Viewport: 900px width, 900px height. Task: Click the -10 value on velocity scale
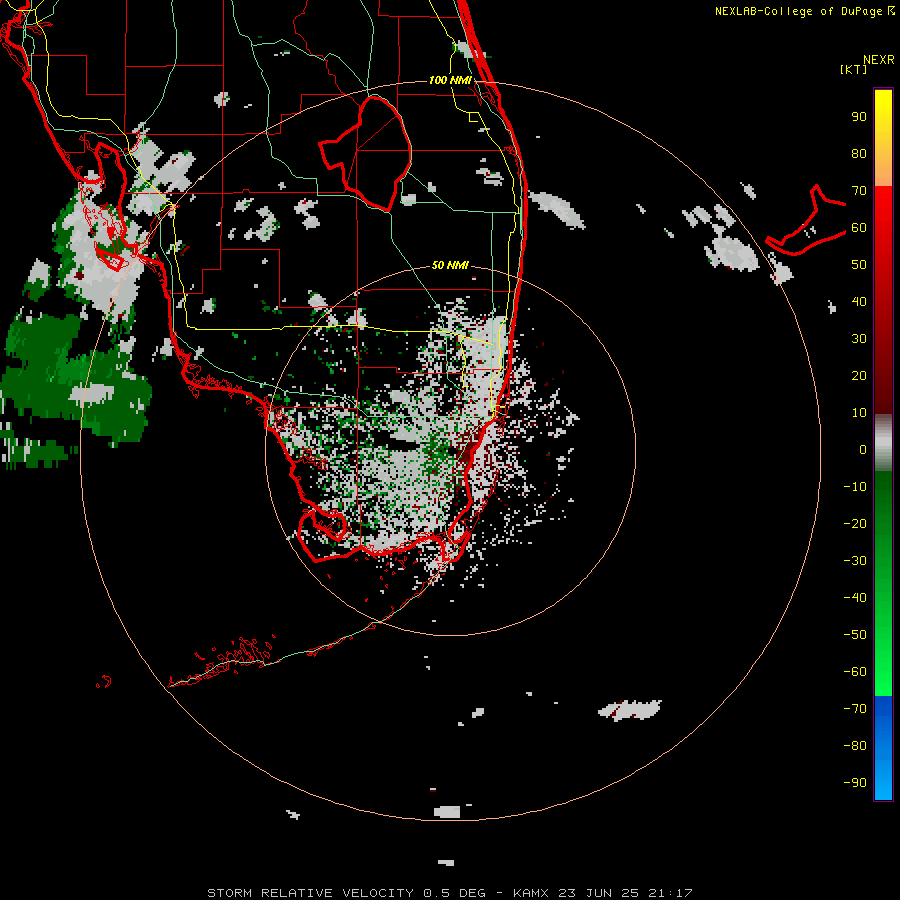click(855, 487)
